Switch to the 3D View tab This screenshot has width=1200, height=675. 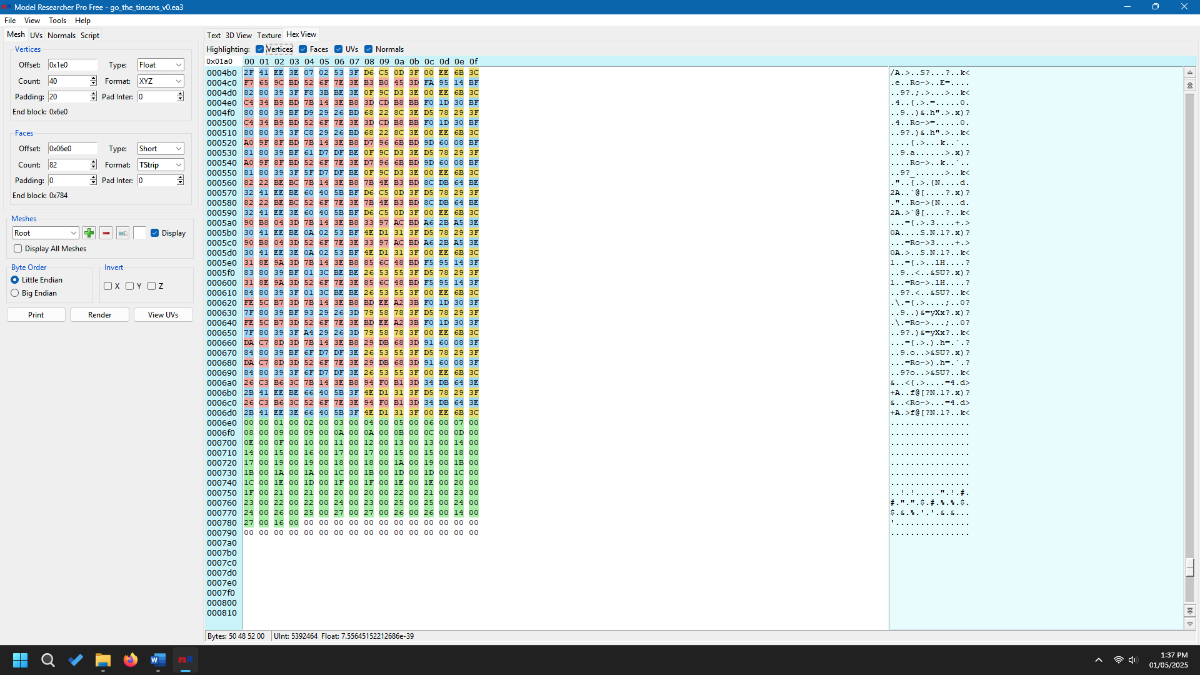[239, 35]
